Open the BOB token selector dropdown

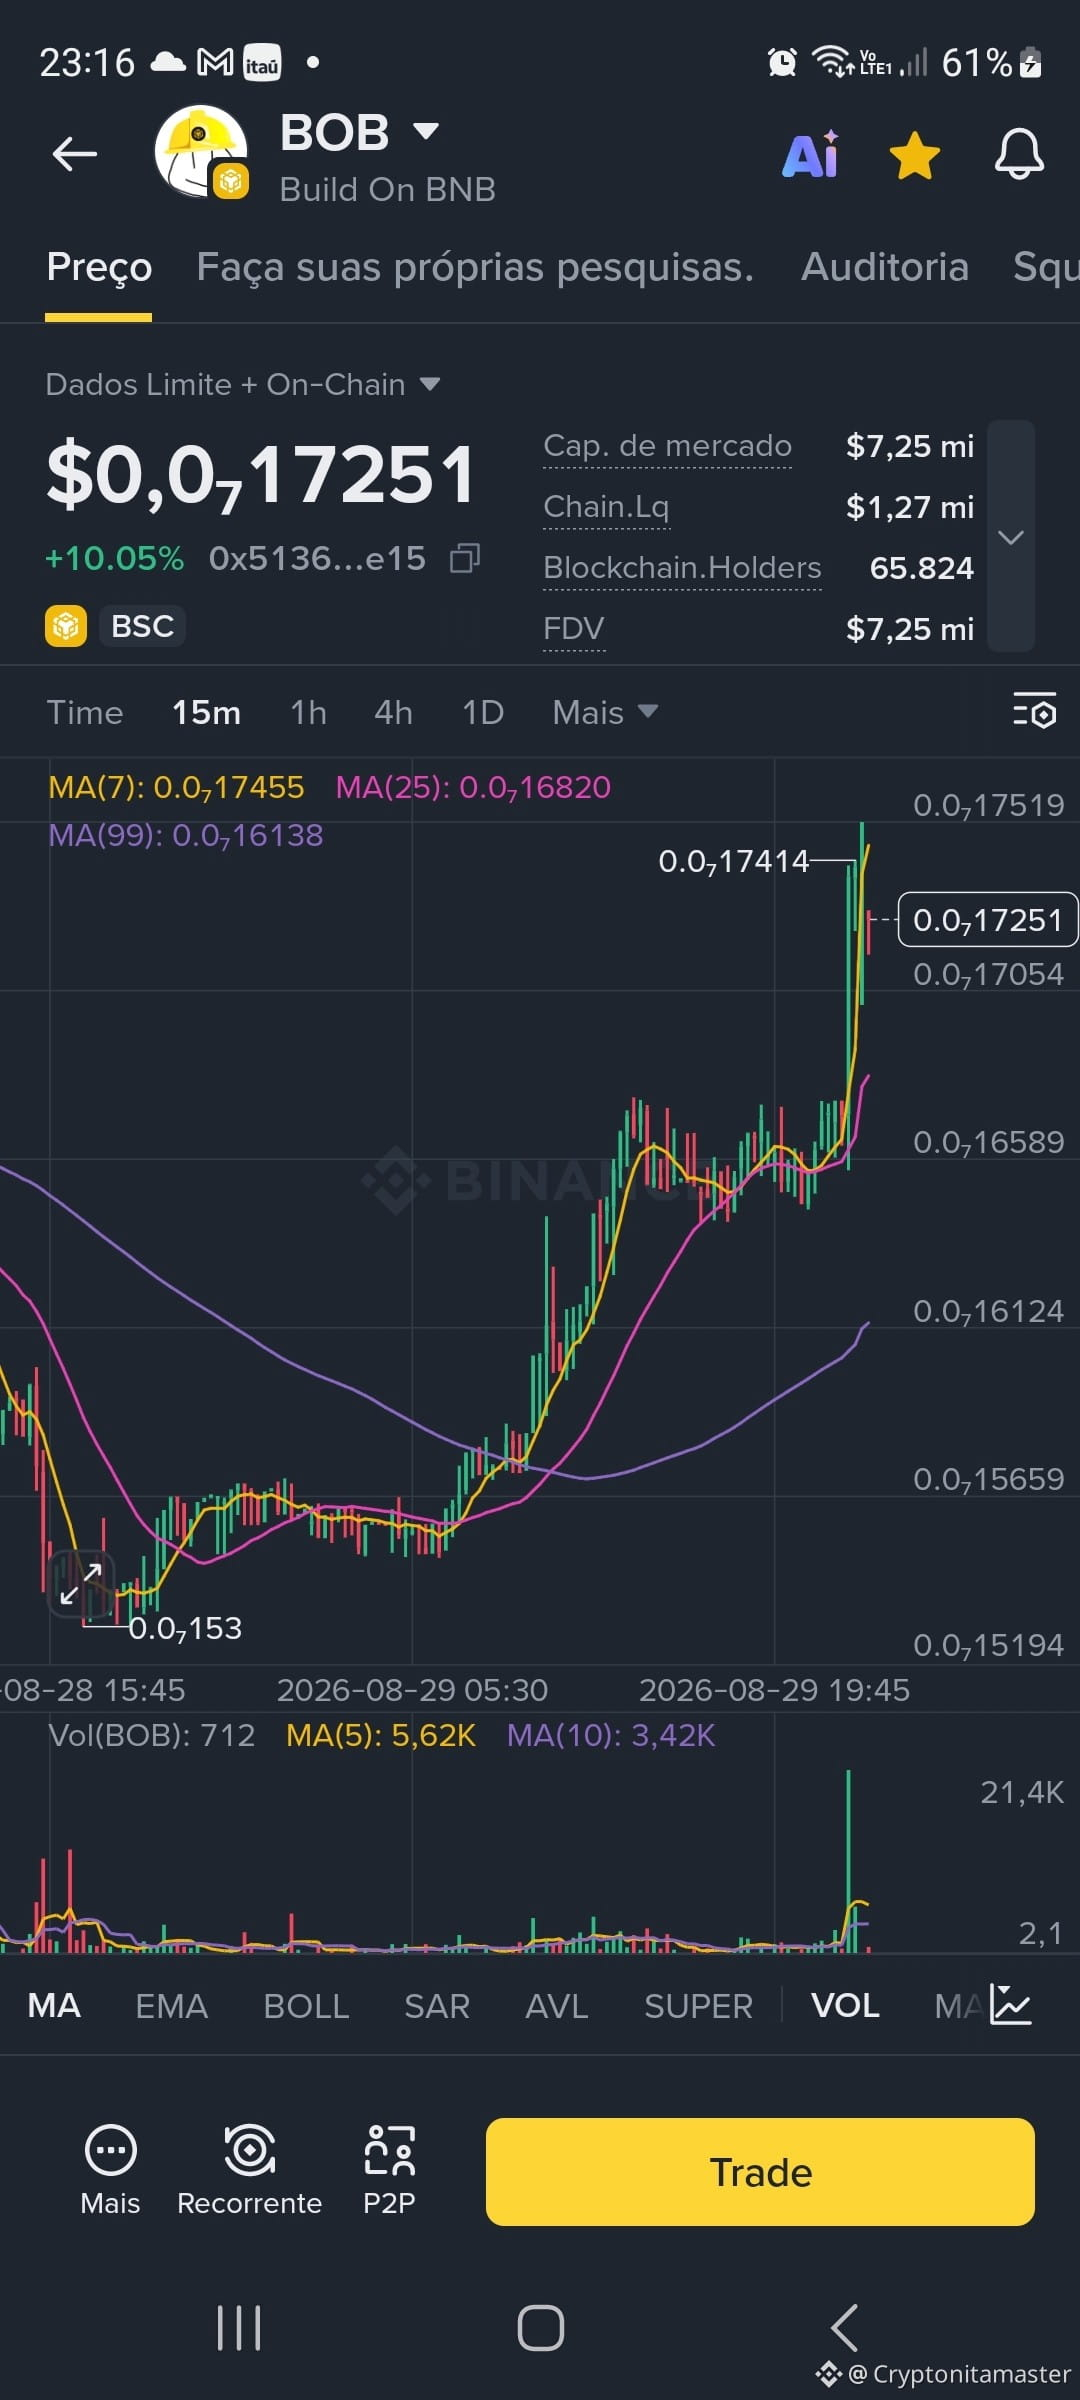(426, 131)
